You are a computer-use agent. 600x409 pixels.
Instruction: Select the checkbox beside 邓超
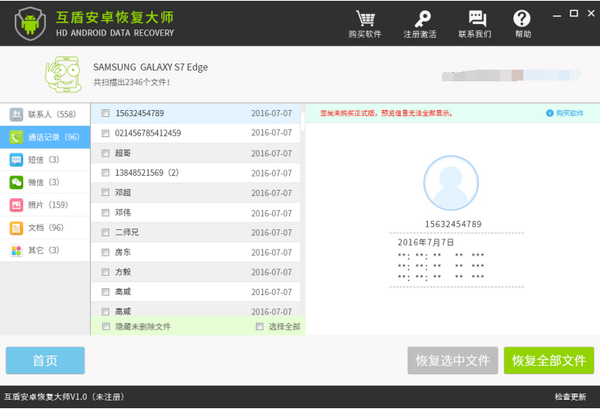coord(105,192)
